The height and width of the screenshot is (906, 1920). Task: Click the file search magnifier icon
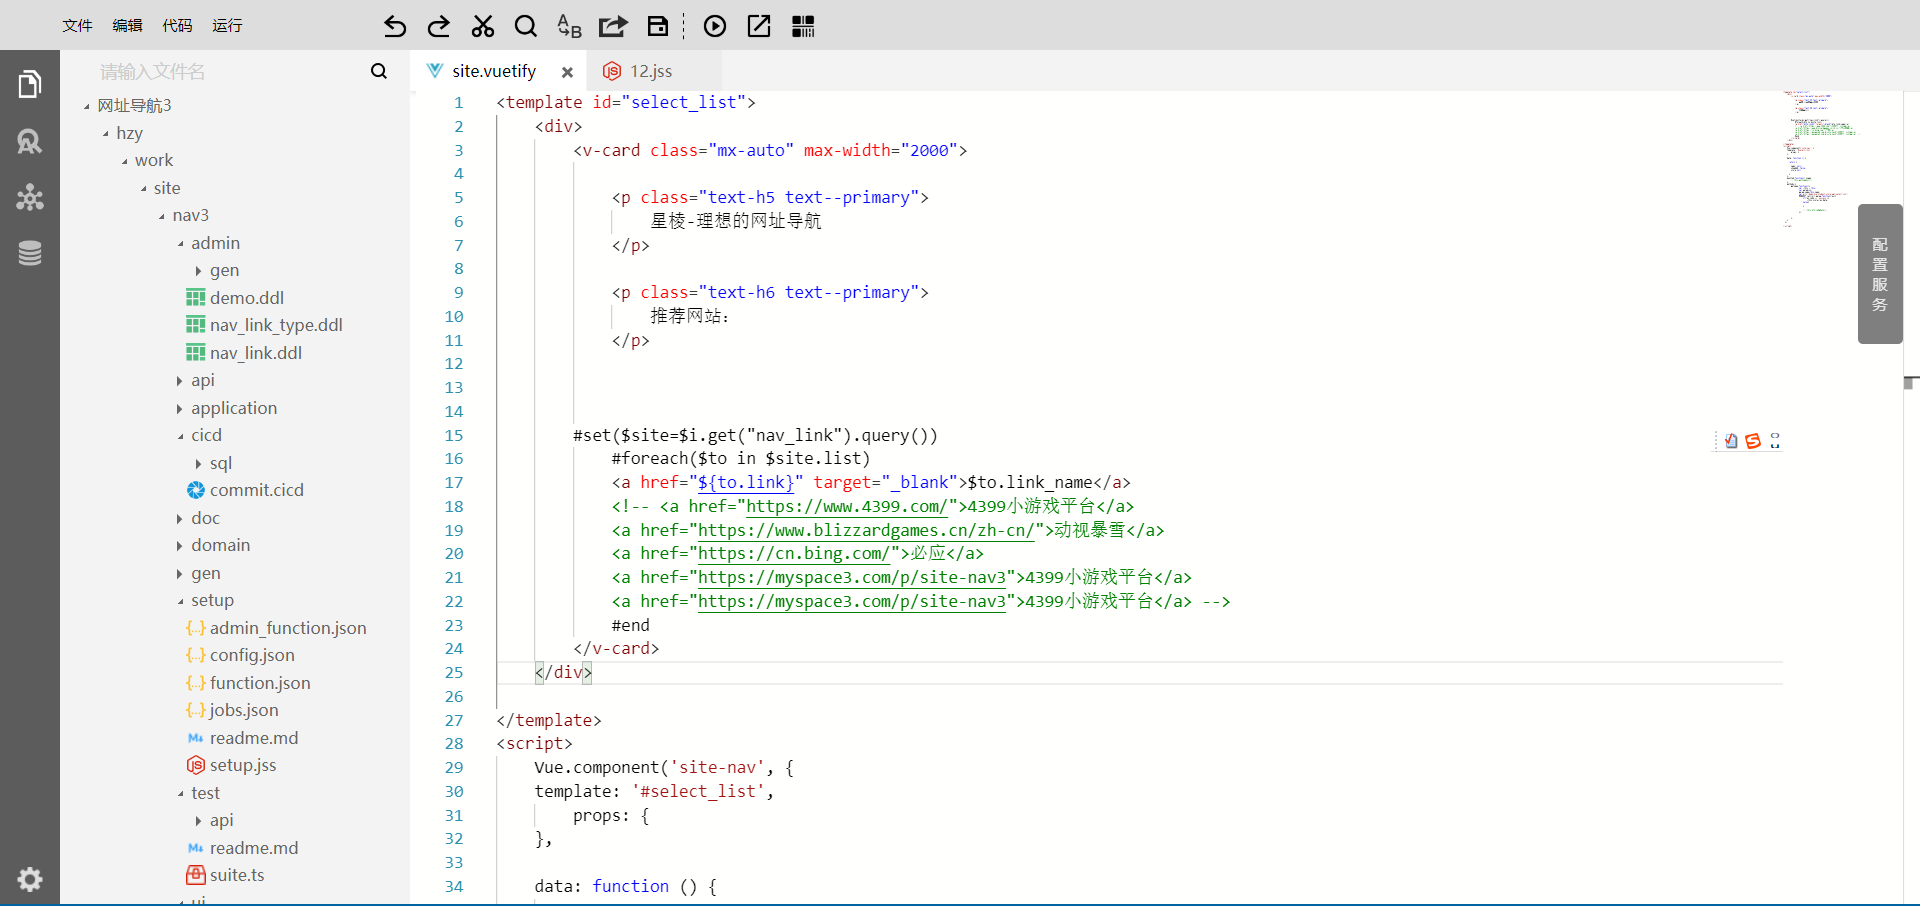(378, 71)
